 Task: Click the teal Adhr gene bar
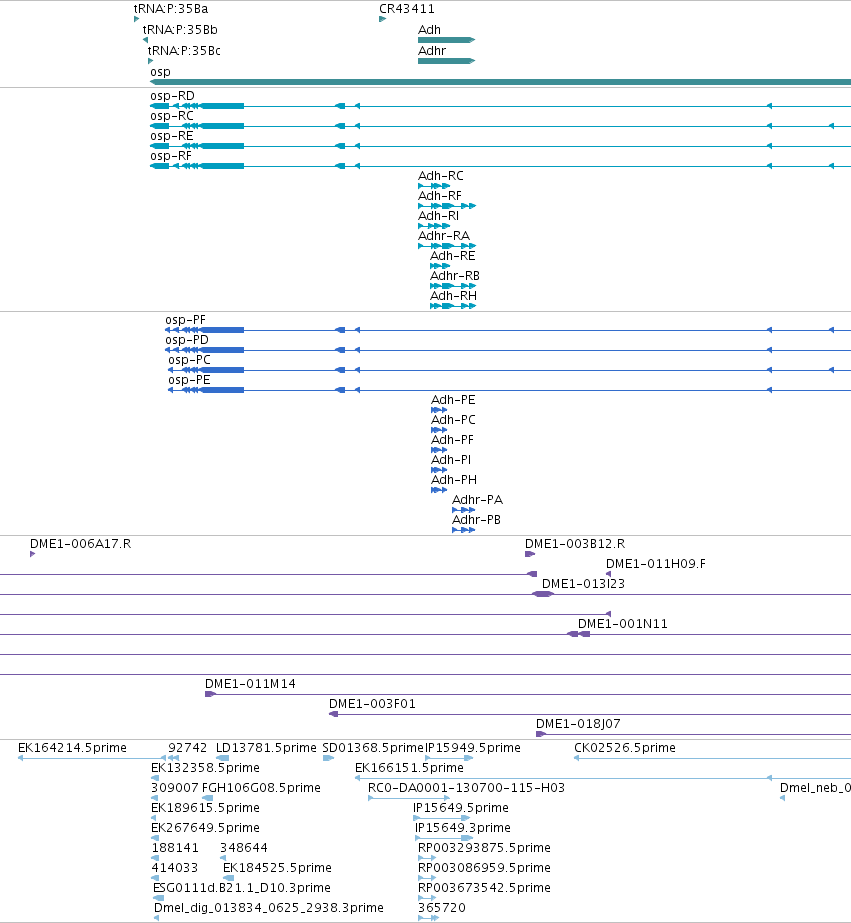click(x=446, y=61)
